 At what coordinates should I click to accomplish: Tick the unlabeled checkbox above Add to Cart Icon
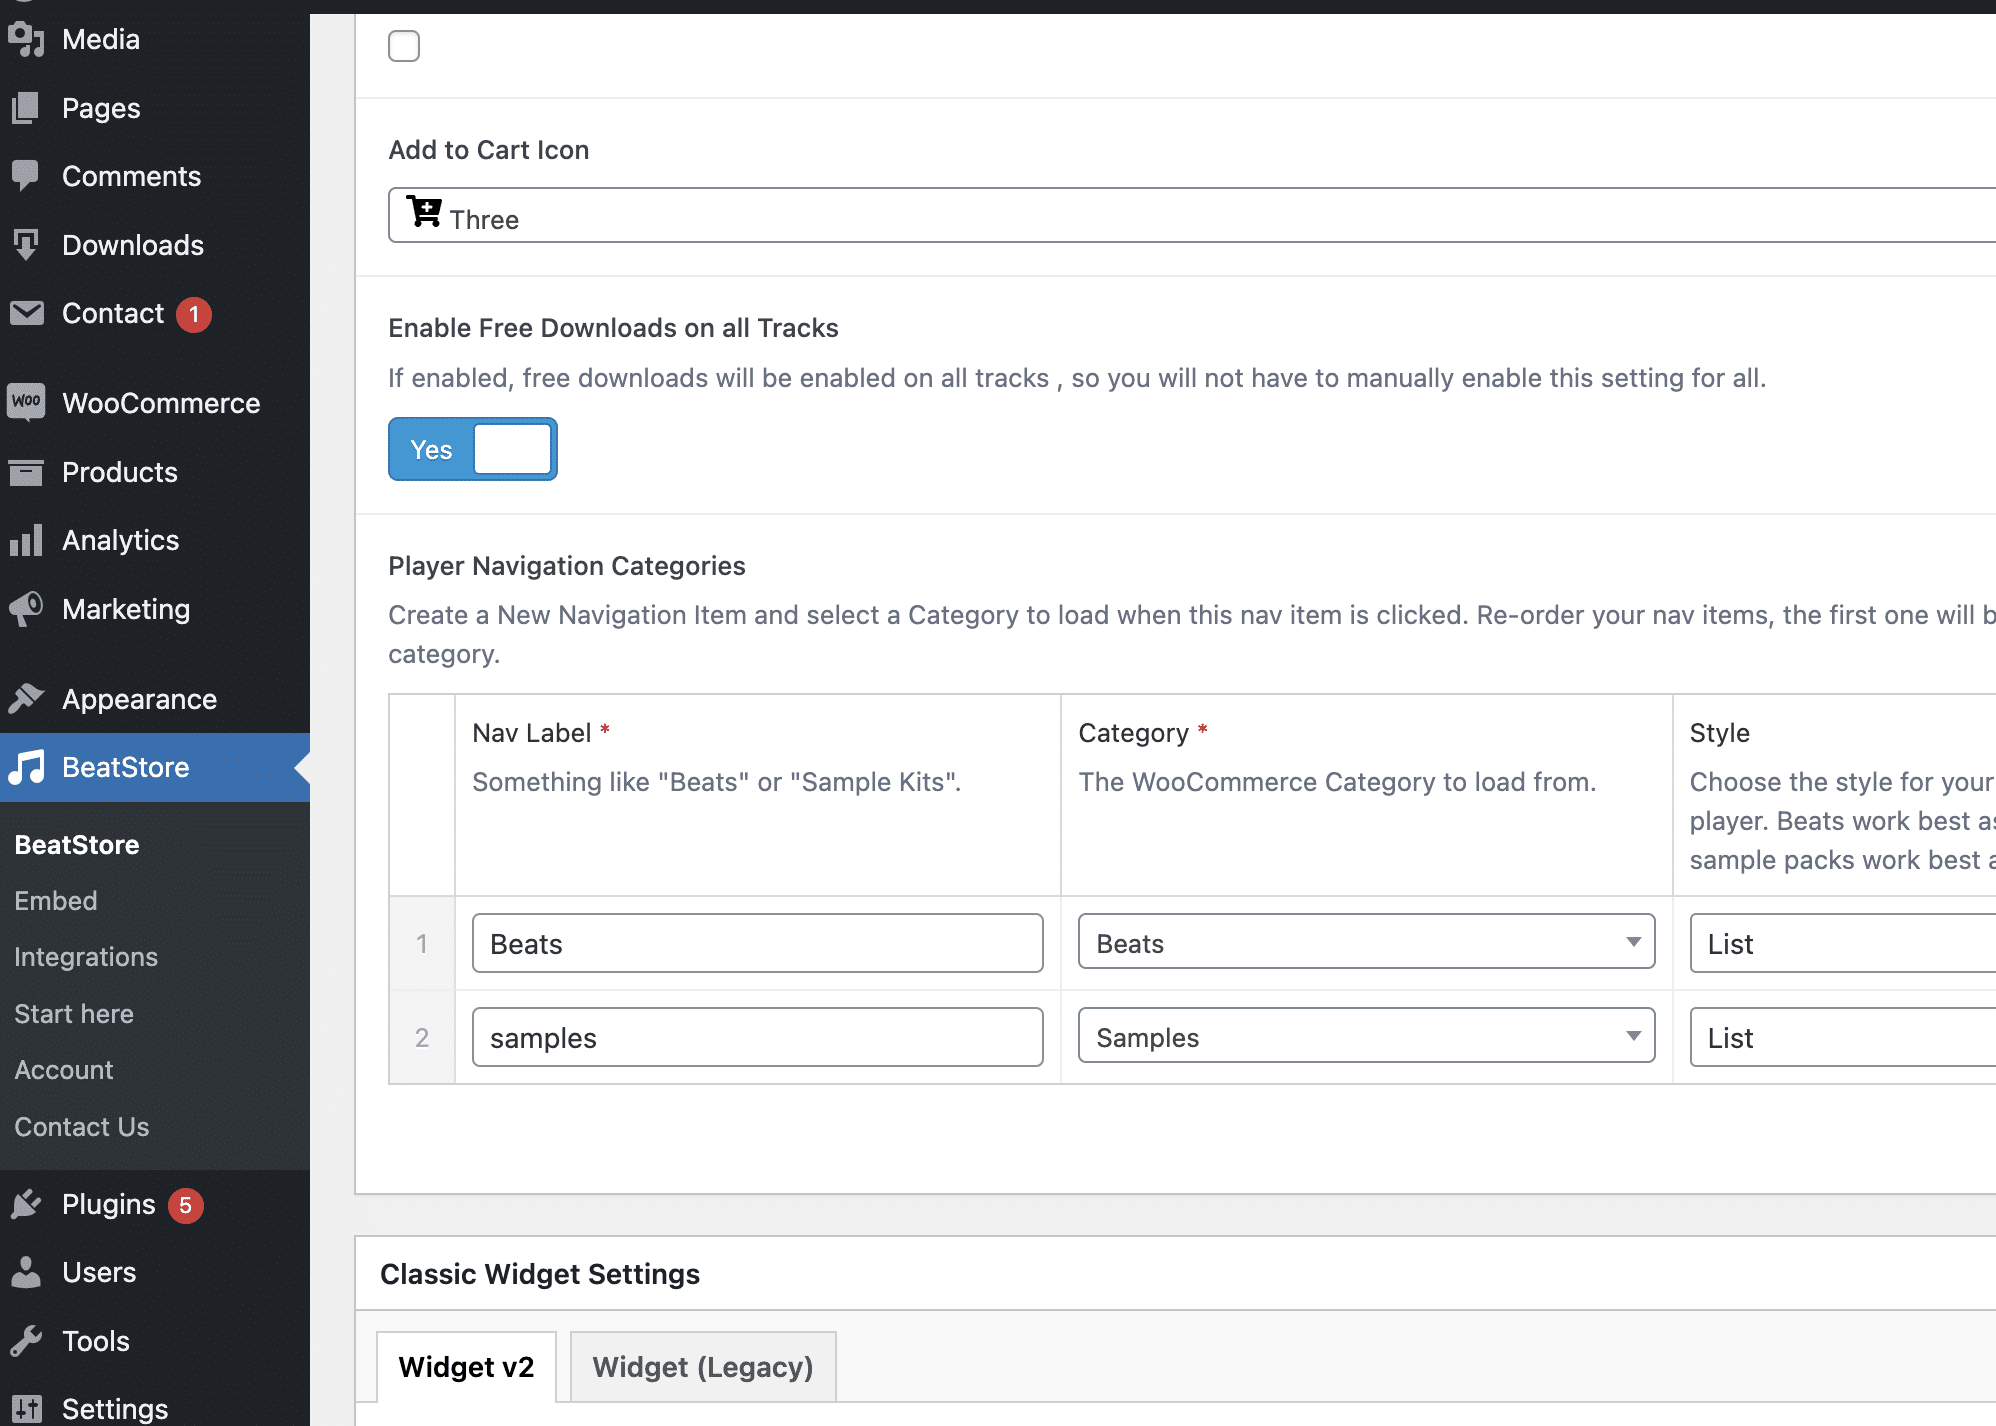pos(404,46)
